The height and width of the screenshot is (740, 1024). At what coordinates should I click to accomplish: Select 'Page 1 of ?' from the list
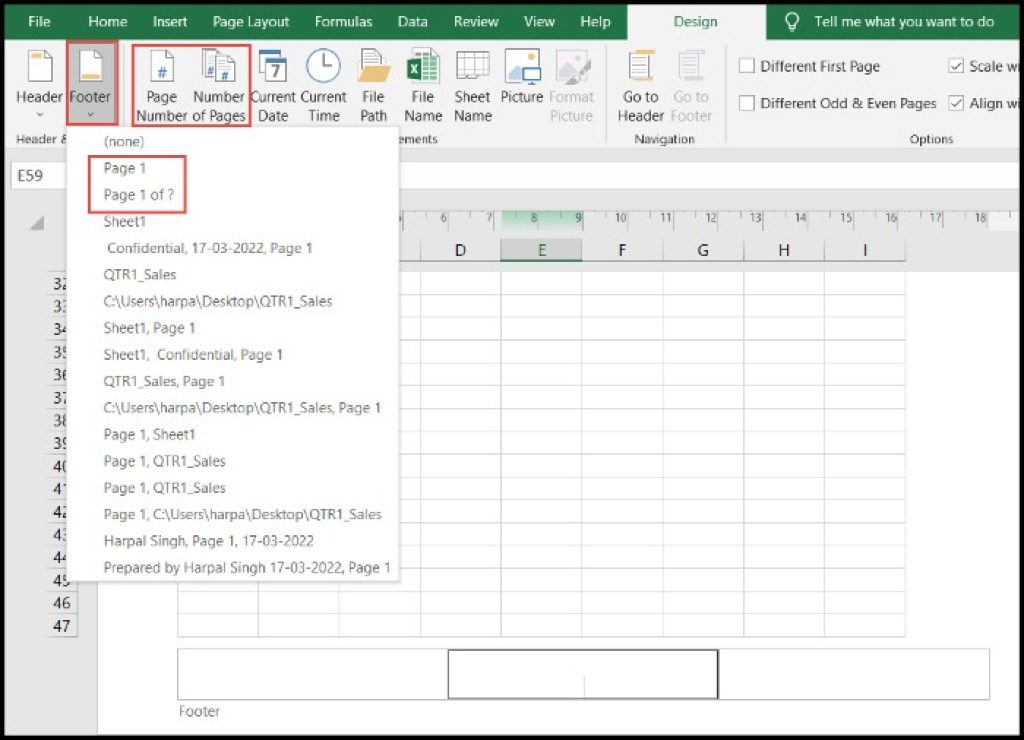137,195
